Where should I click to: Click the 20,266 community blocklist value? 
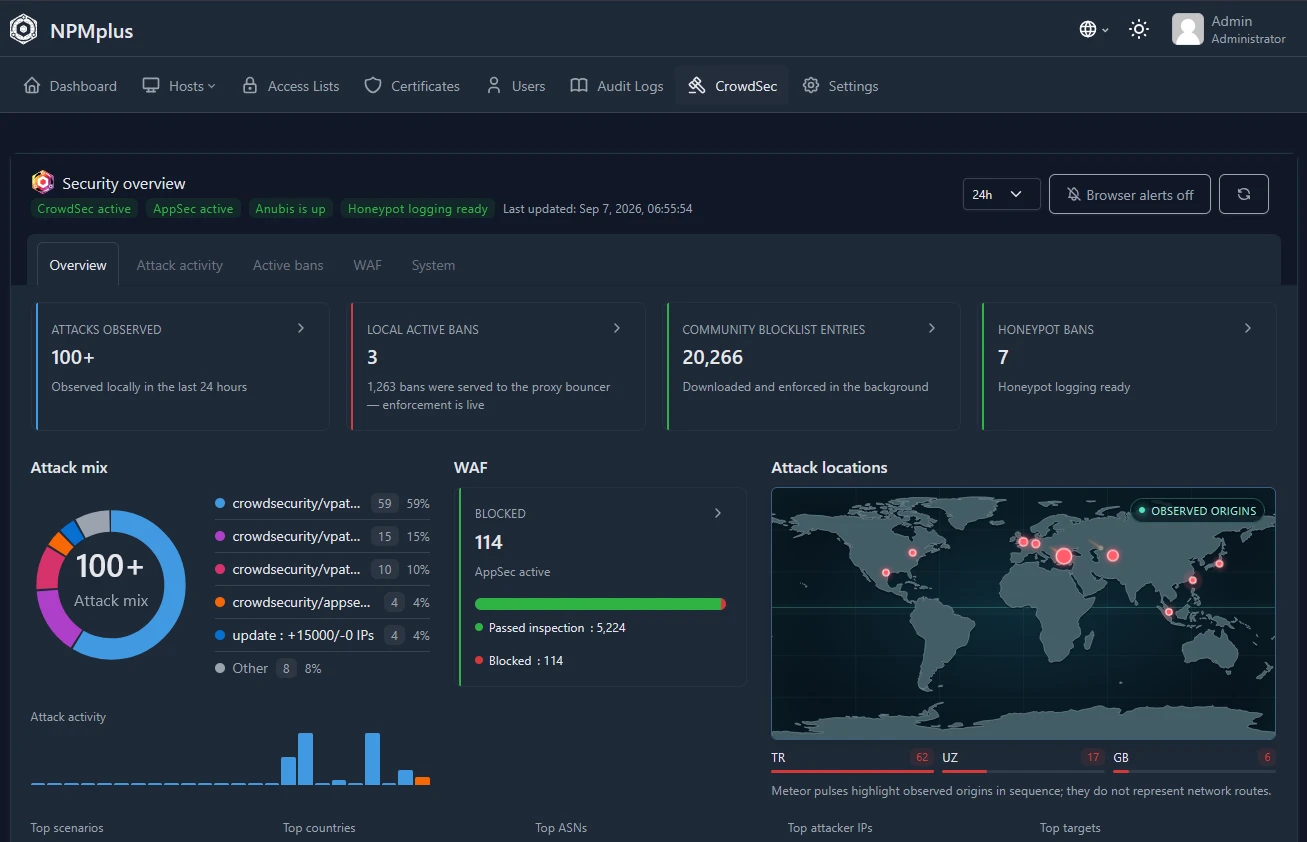coord(713,357)
